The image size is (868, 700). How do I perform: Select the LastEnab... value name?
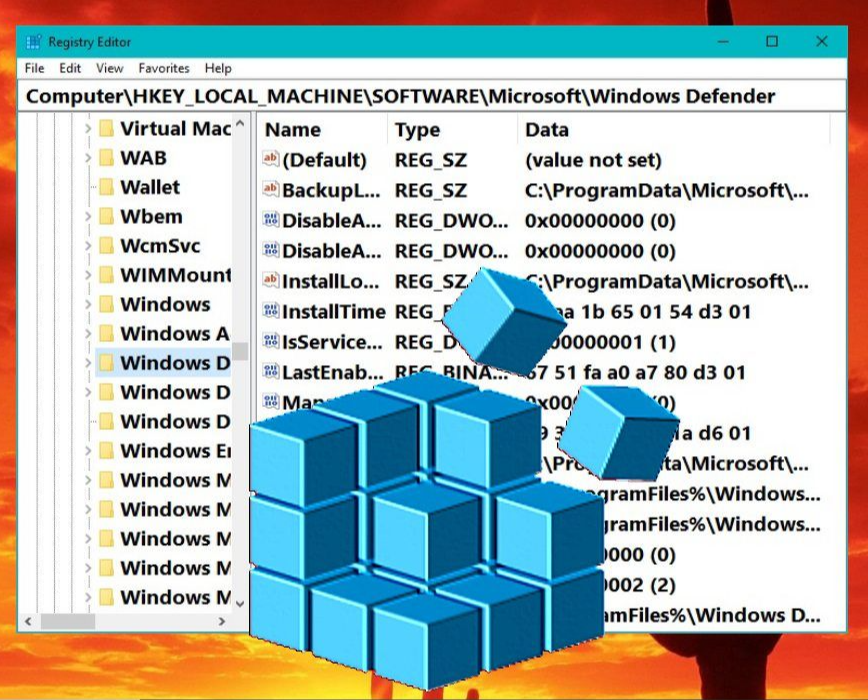332,372
